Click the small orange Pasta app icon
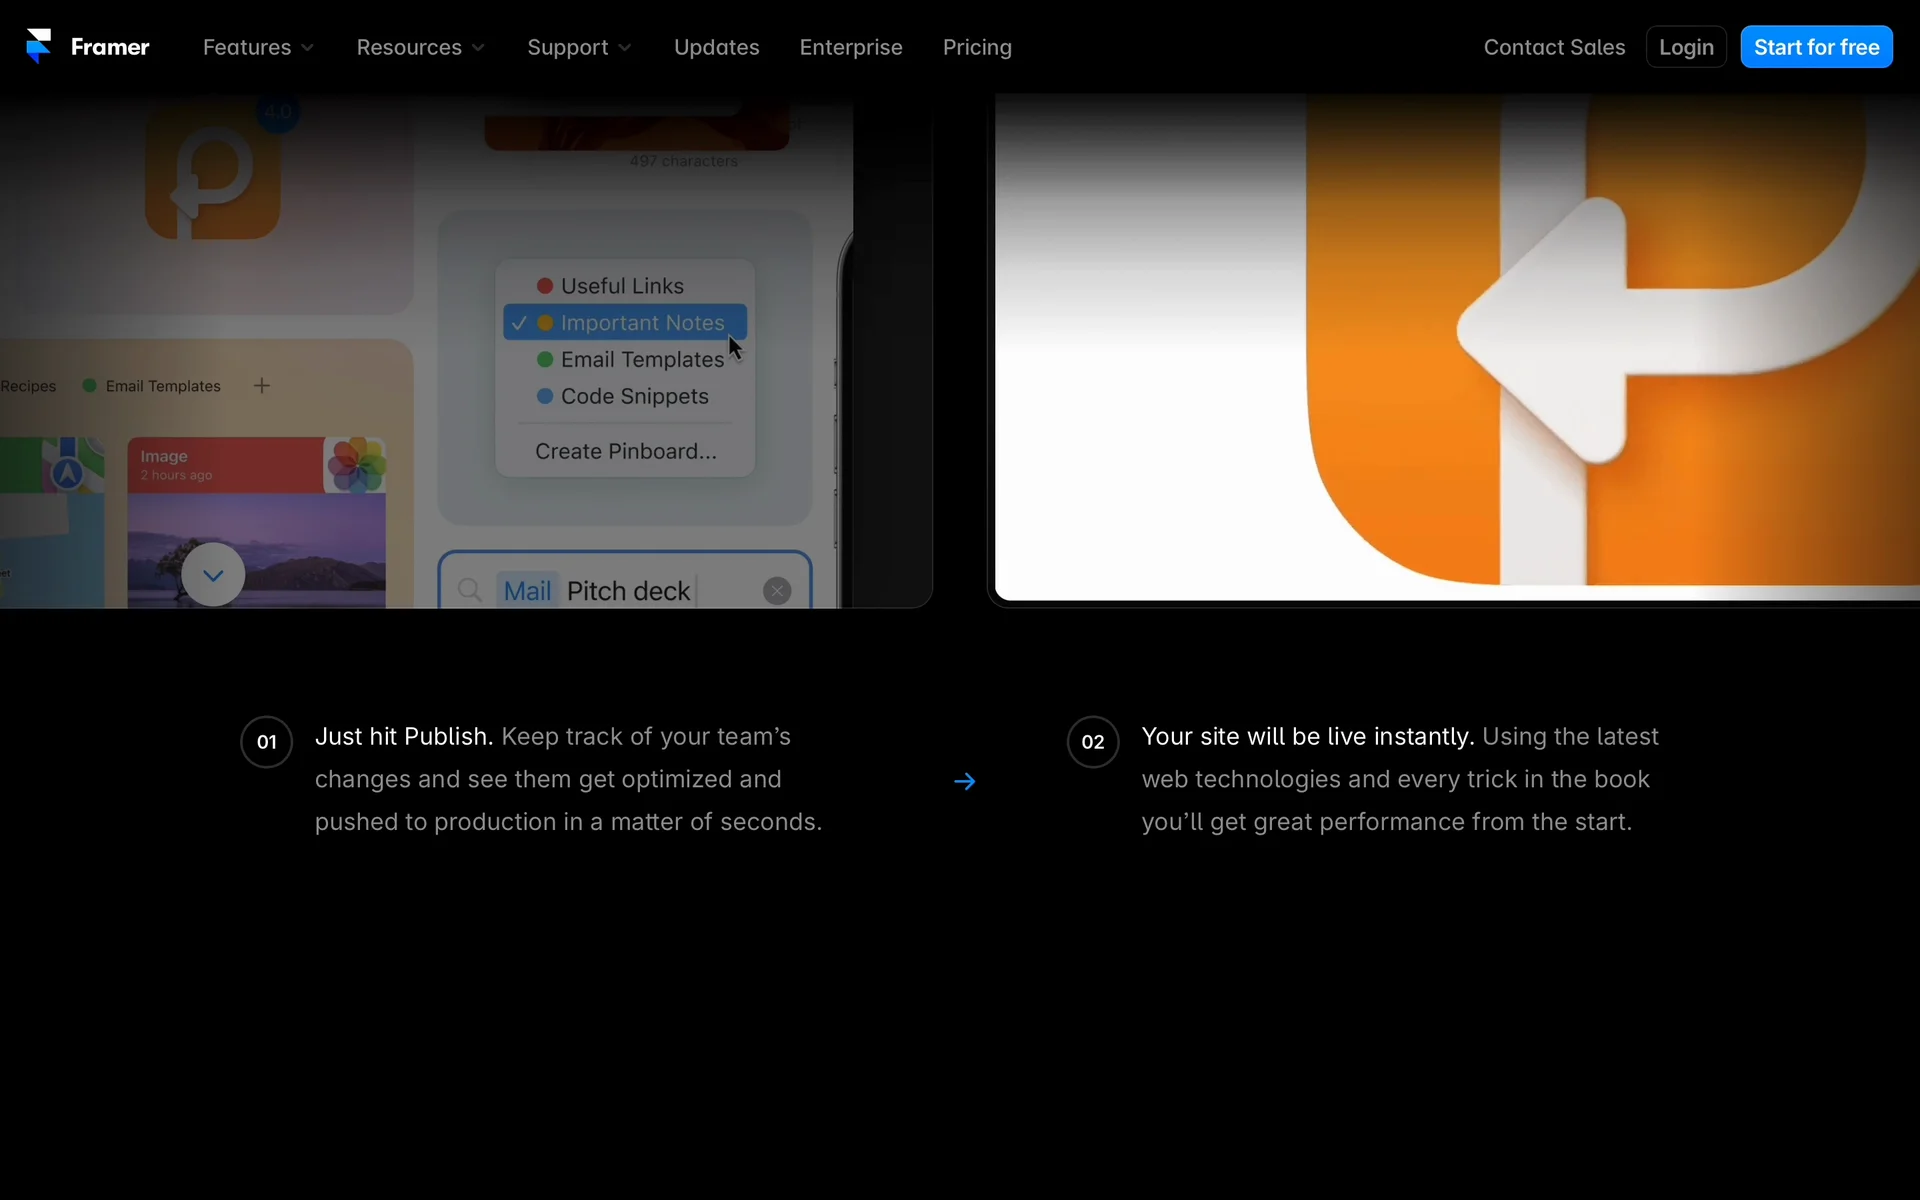 click(213, 172)
